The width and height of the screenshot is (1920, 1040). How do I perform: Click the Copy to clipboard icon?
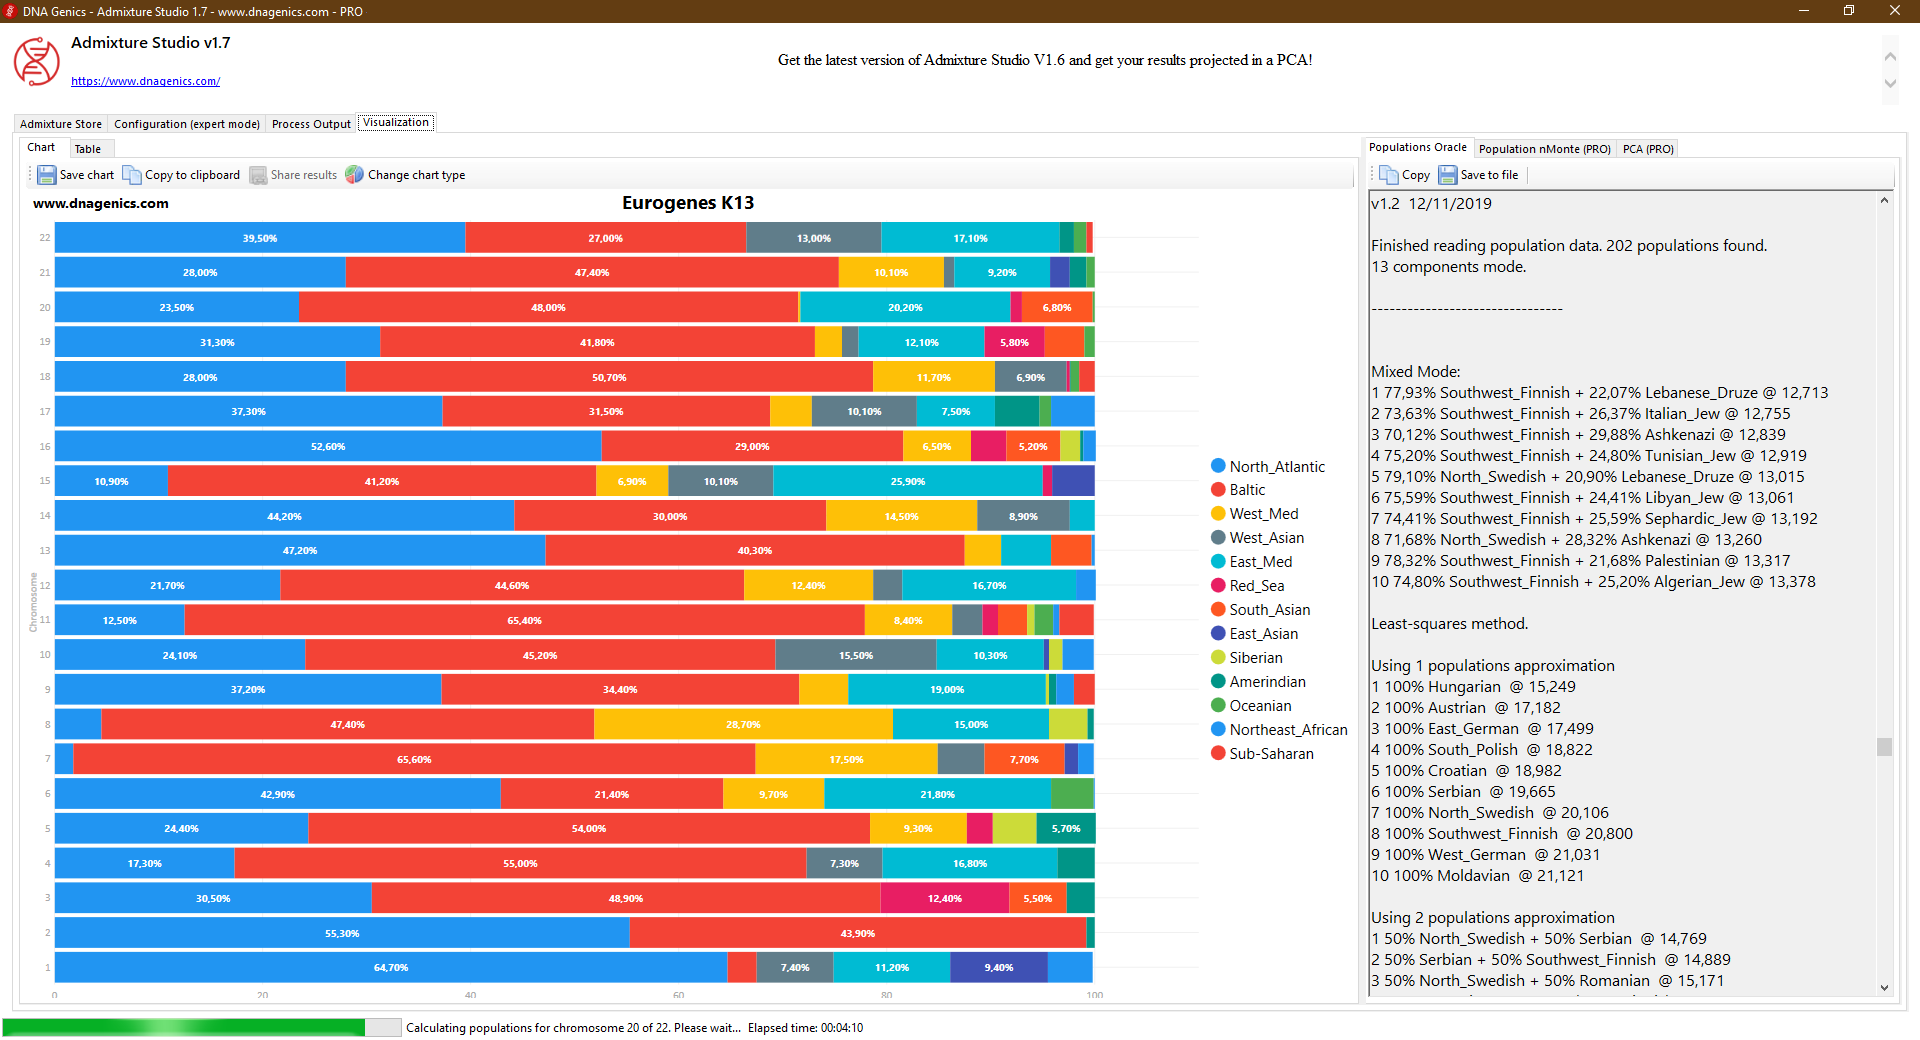132,174
